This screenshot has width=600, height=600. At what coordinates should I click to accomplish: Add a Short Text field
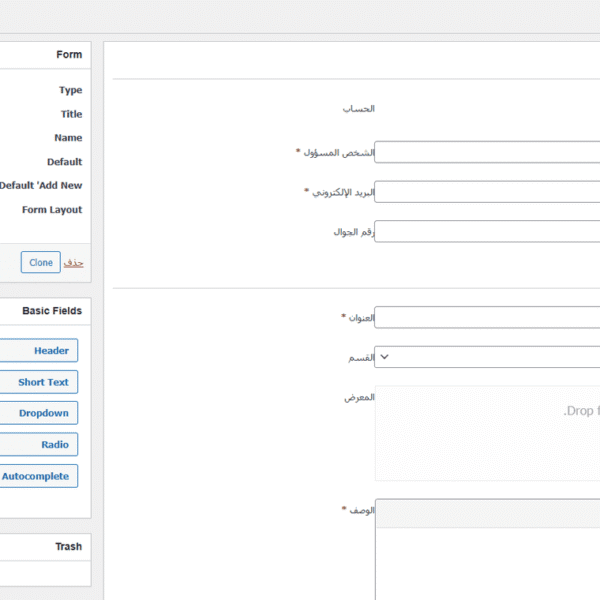pyautogui.click(x=39, y=382)
